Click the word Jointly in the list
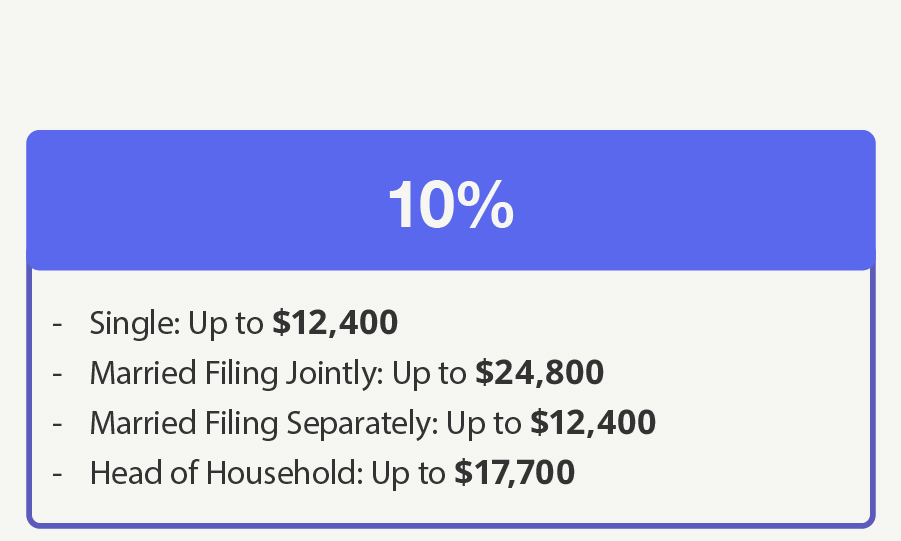This screenshot has width=901, height=541. pos(334,374)
